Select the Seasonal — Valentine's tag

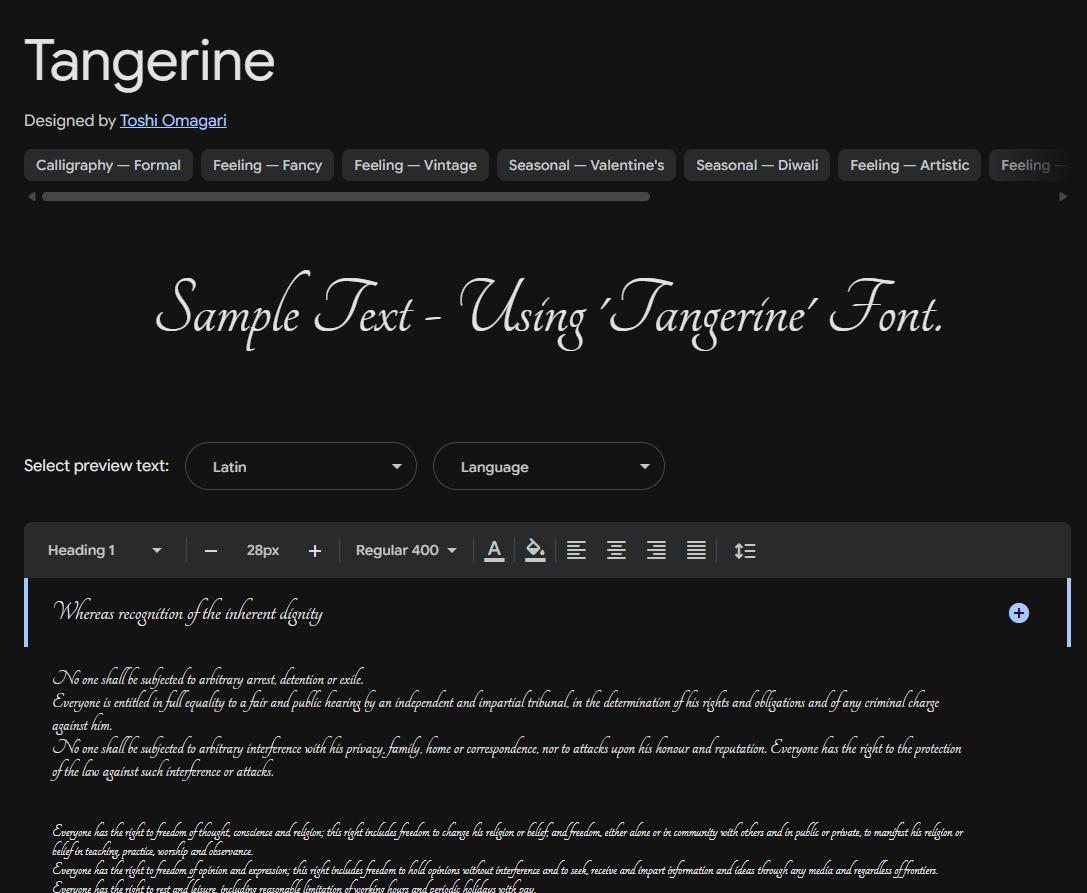[x=586, y=166]
